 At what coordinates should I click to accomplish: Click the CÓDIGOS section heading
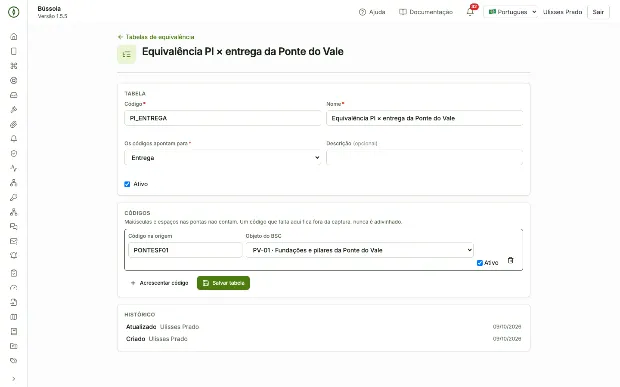[x=137, y=213]
